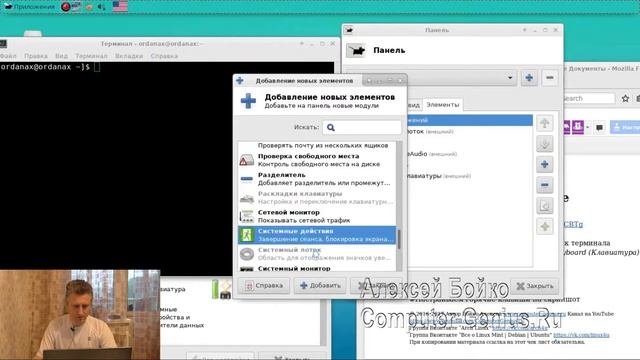
Task: Open the Правка menu in Terminal
Action: (36, 56)
